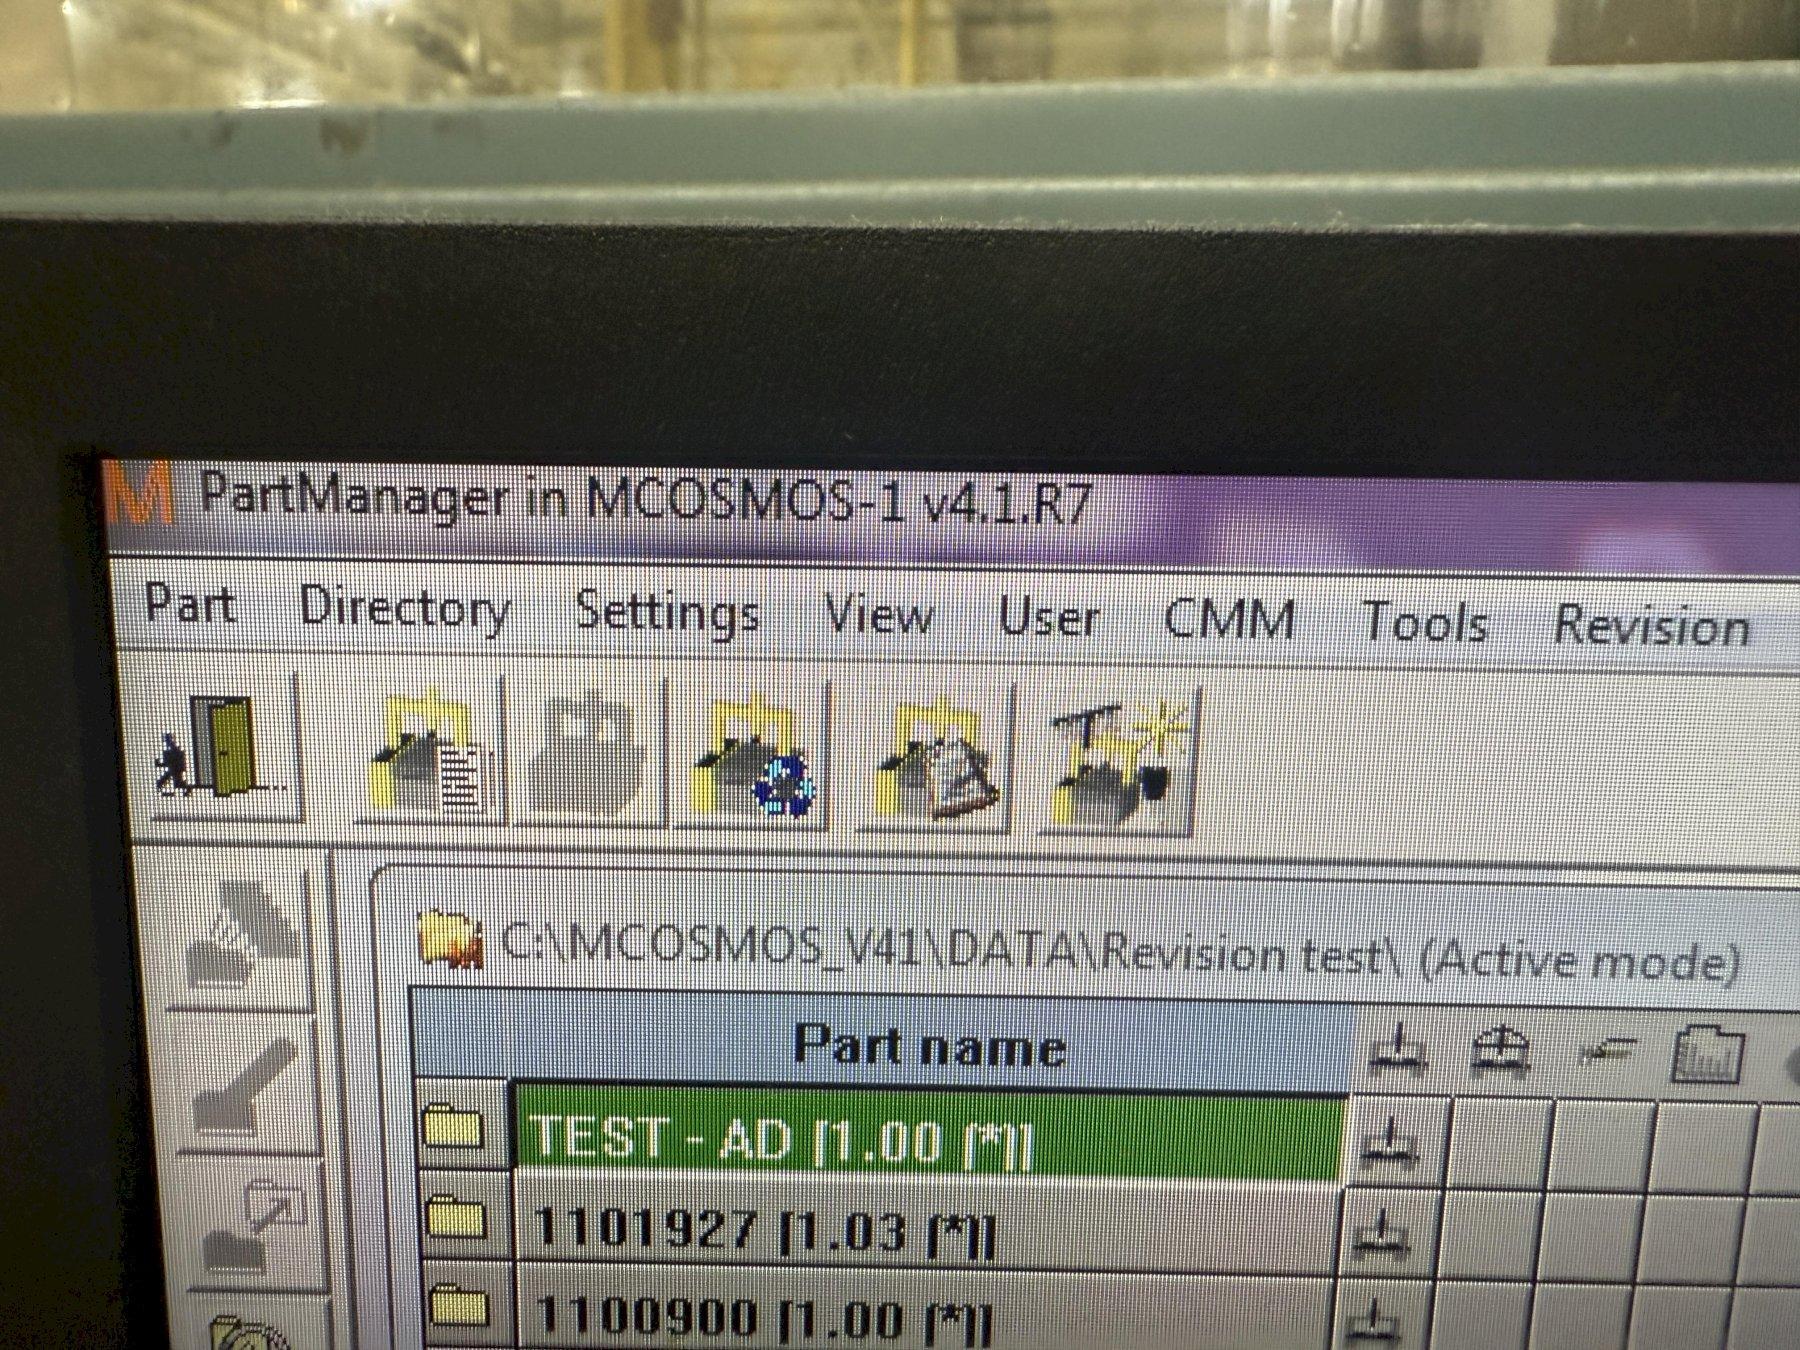Open the CMM menu
The height and width of the screenshot is (1350, 1800).
click(x=1229, y=620)
